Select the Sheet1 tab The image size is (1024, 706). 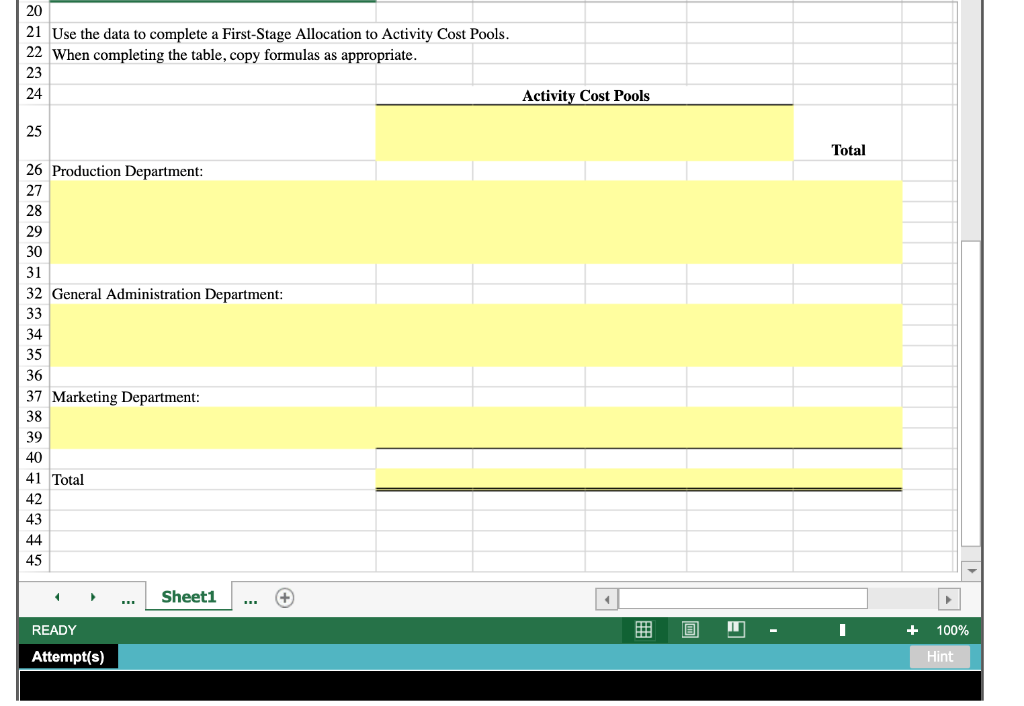pyautogui.click(x=188, y=596)
